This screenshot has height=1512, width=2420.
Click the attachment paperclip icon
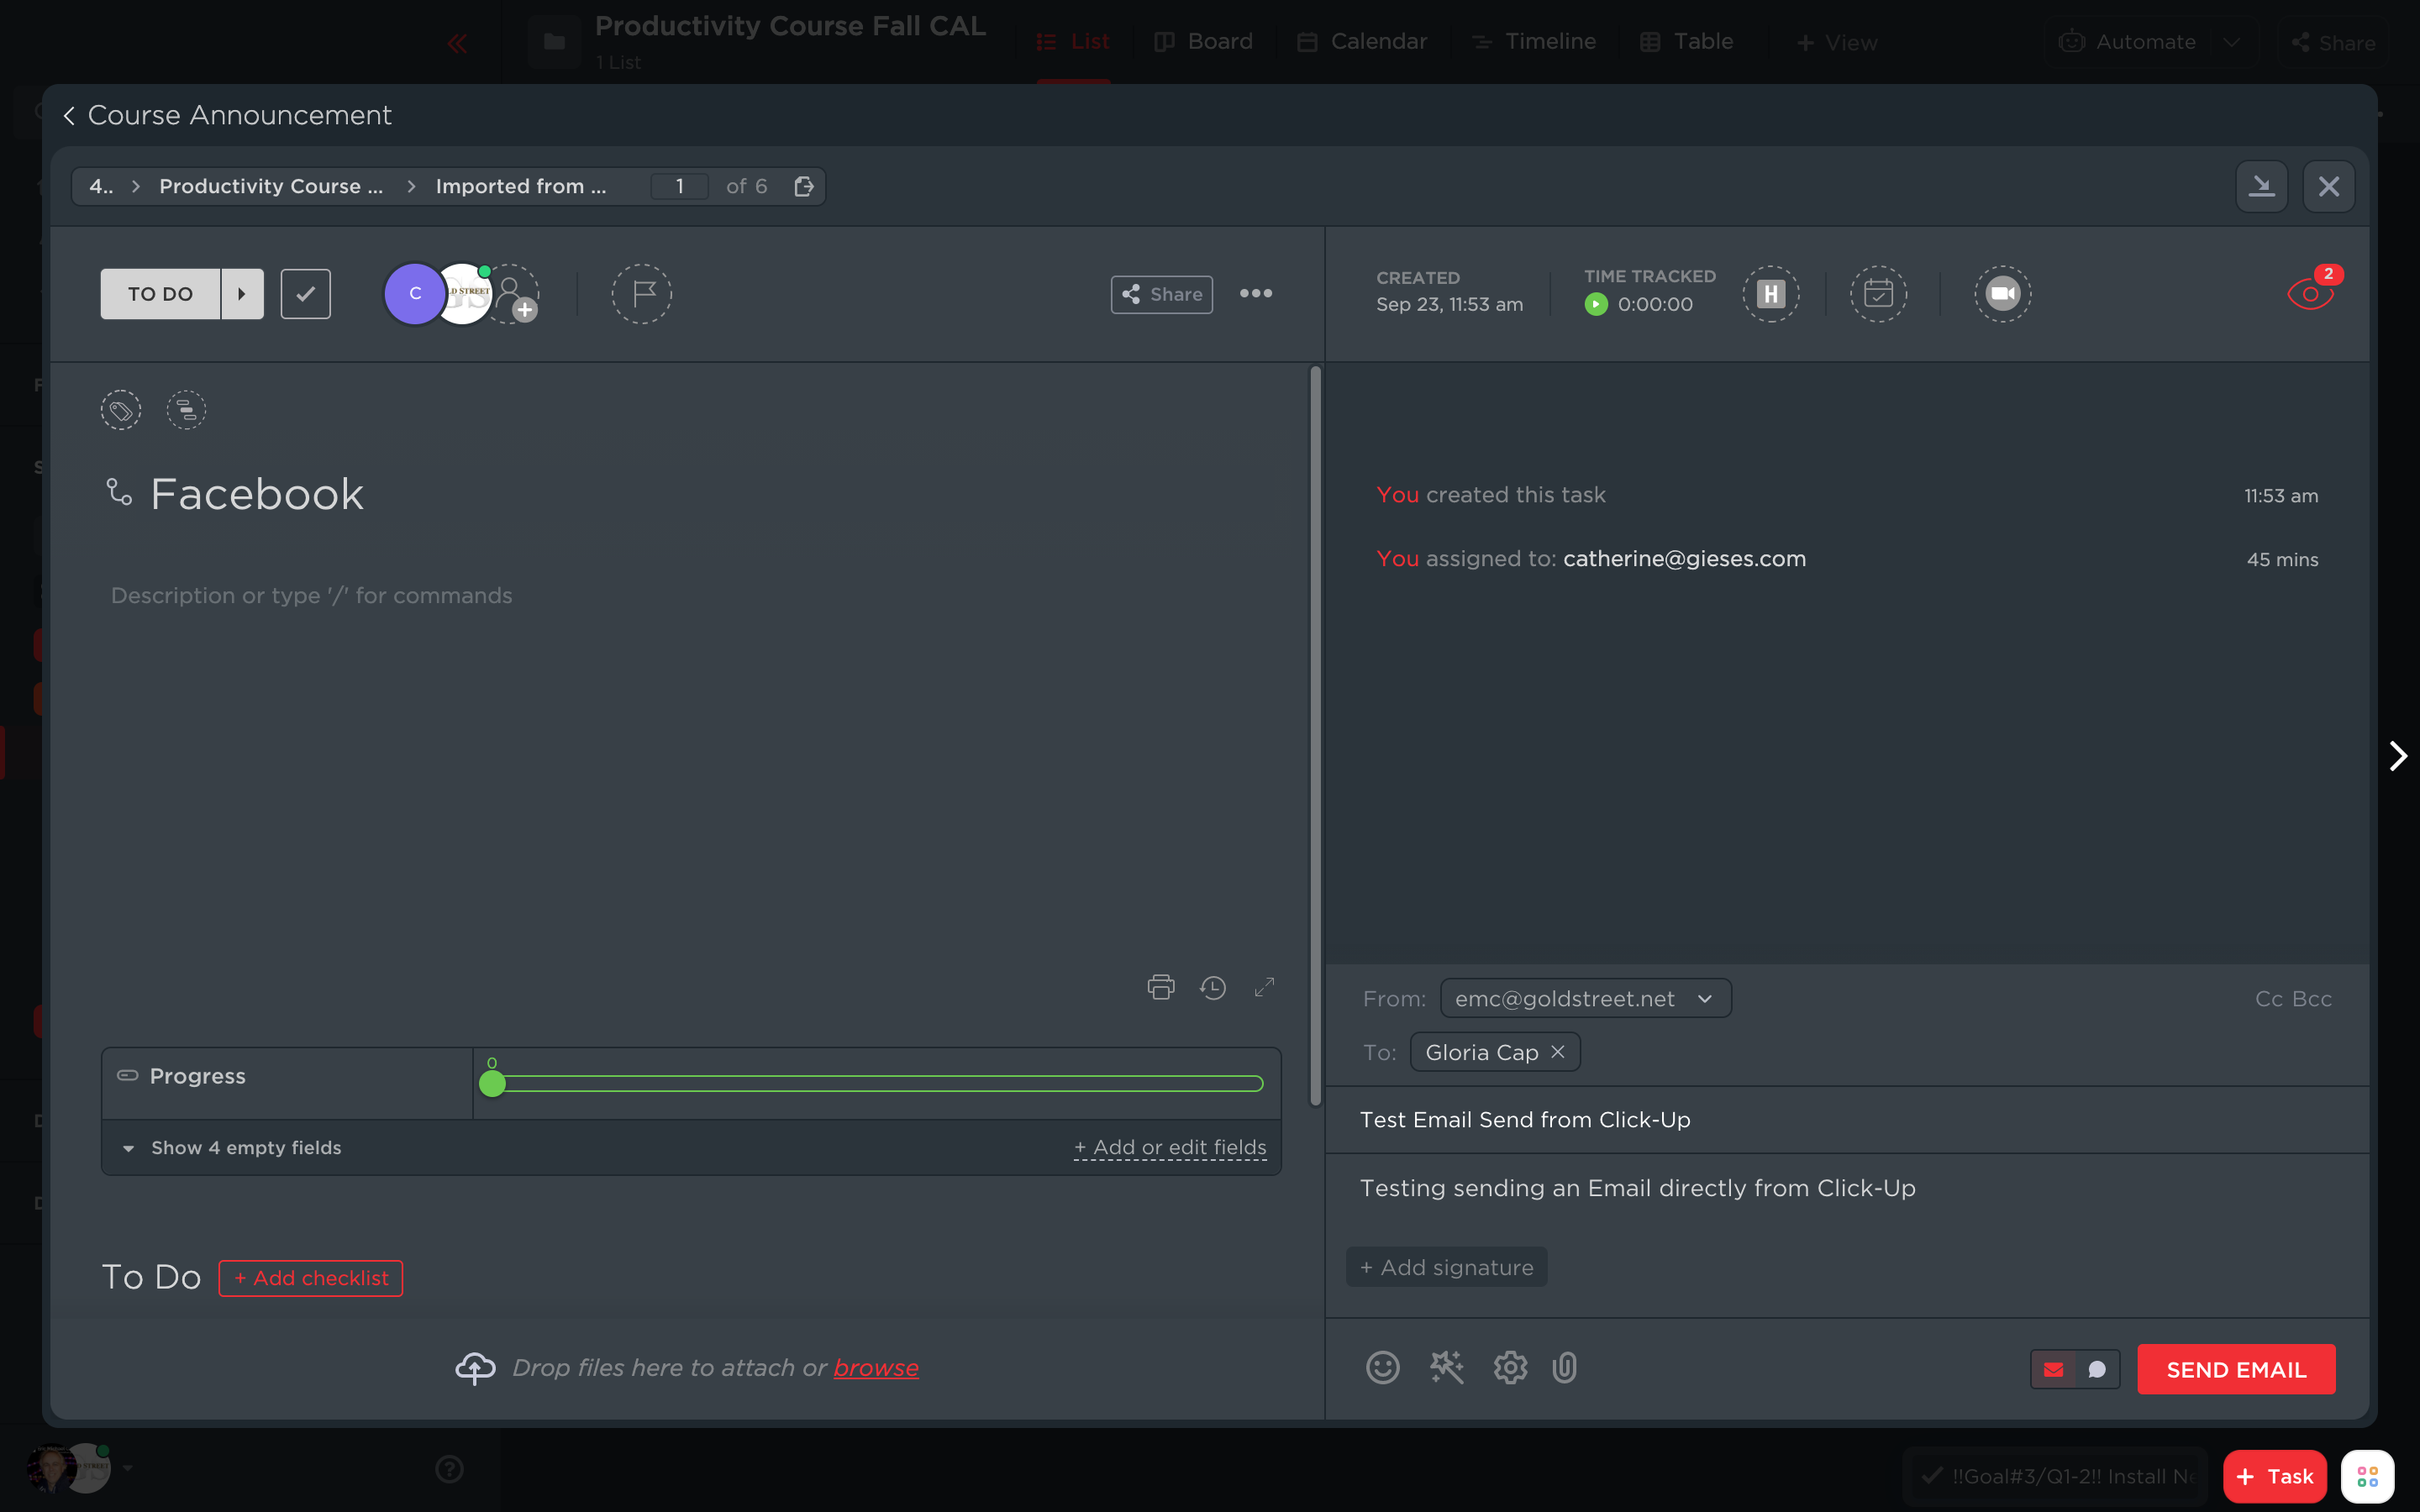pyautogui.click(x=1565, y=1367)
